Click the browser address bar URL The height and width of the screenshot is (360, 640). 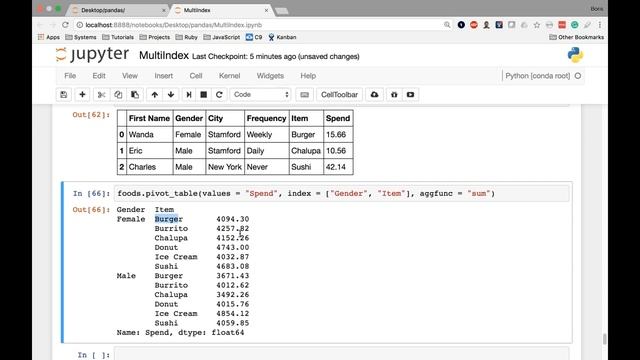173,25
